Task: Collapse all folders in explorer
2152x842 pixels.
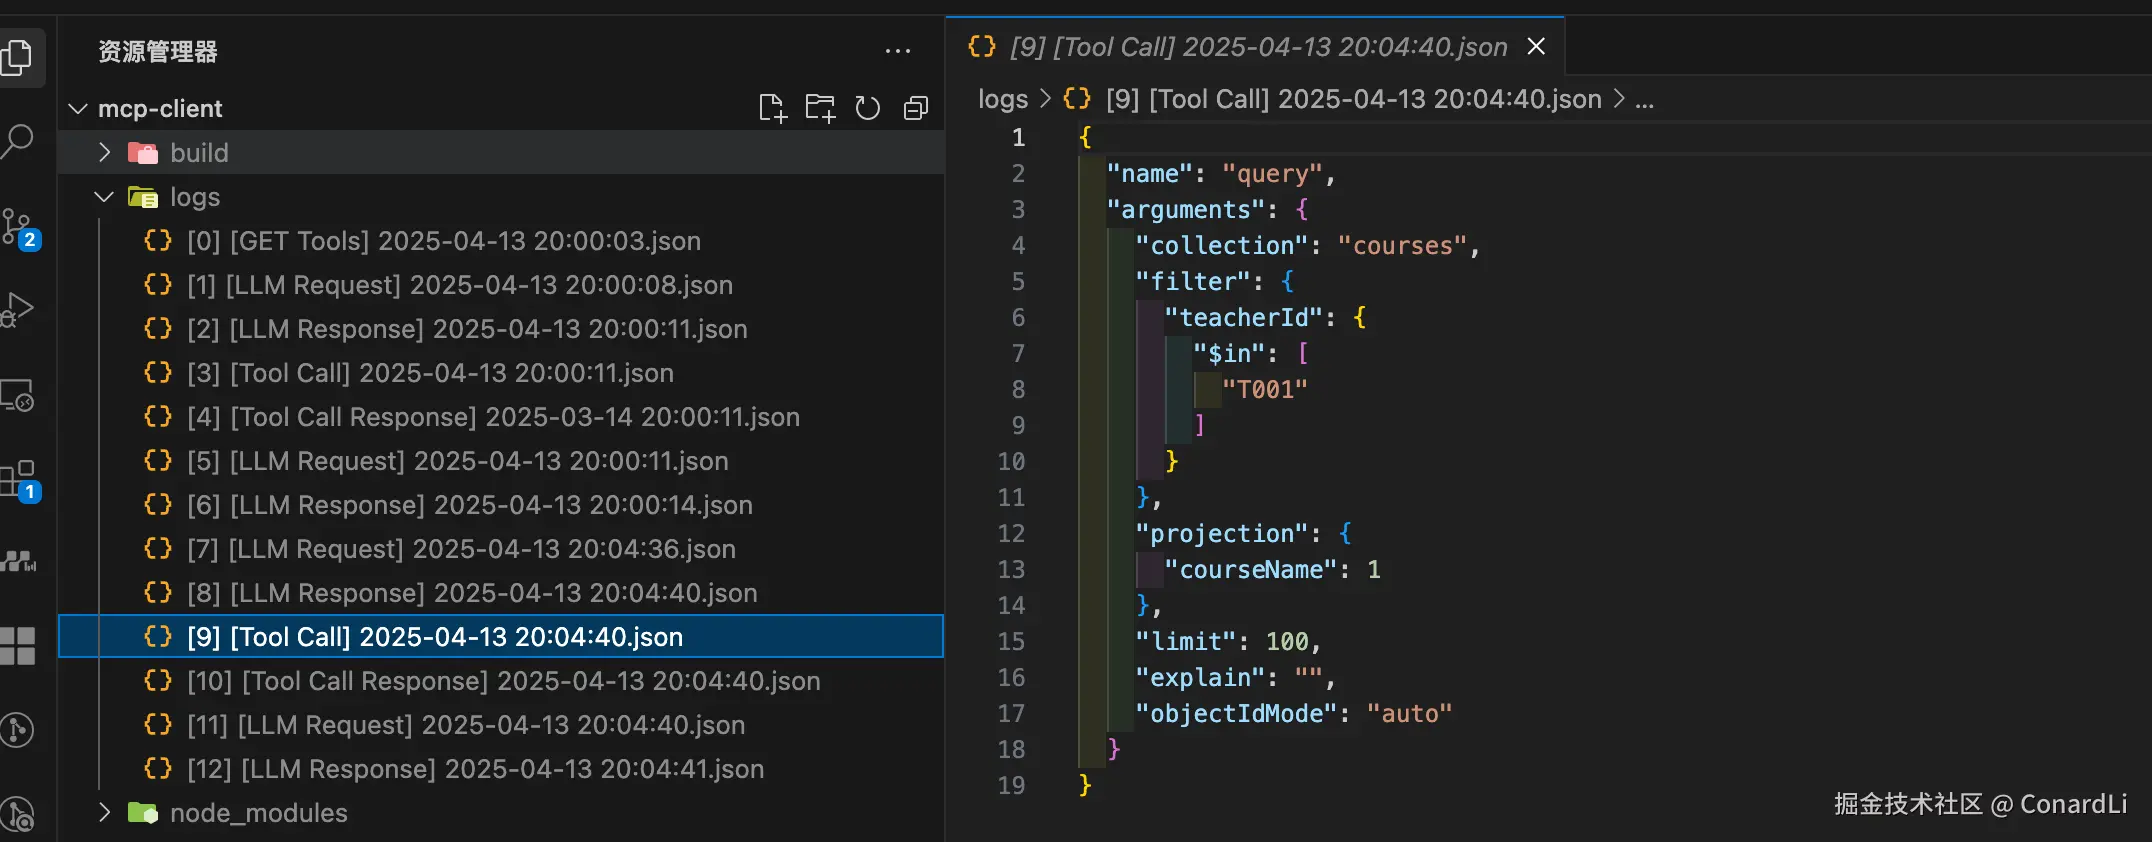Action: click(x=915, y=108)
